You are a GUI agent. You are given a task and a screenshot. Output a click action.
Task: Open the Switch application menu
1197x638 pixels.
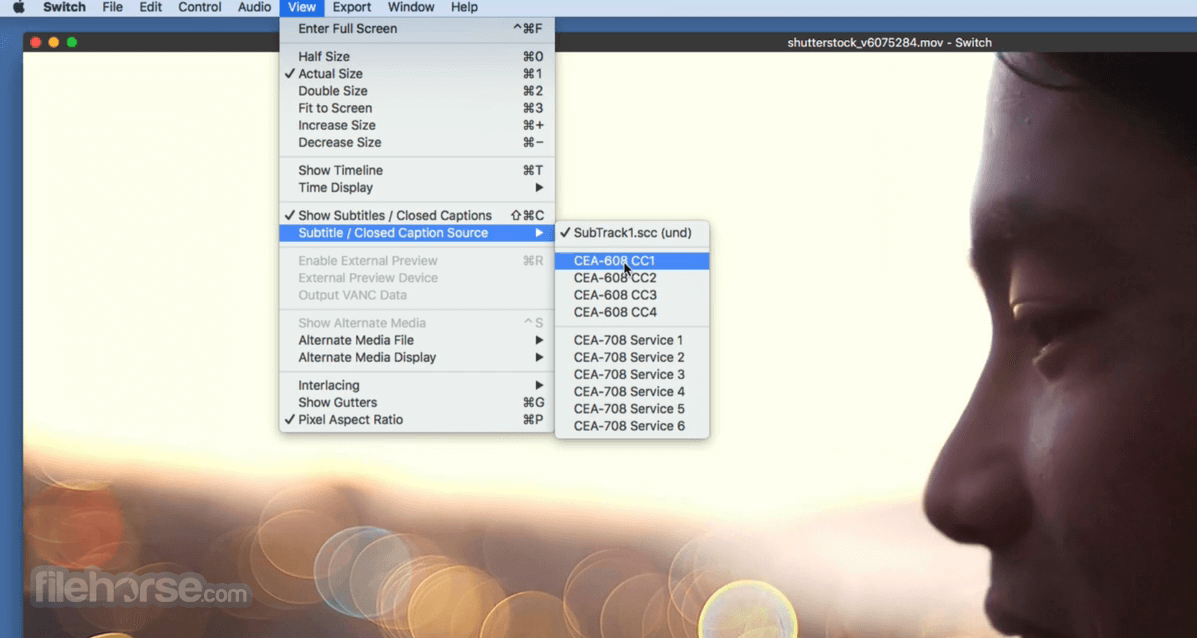(x=64, y=8)
